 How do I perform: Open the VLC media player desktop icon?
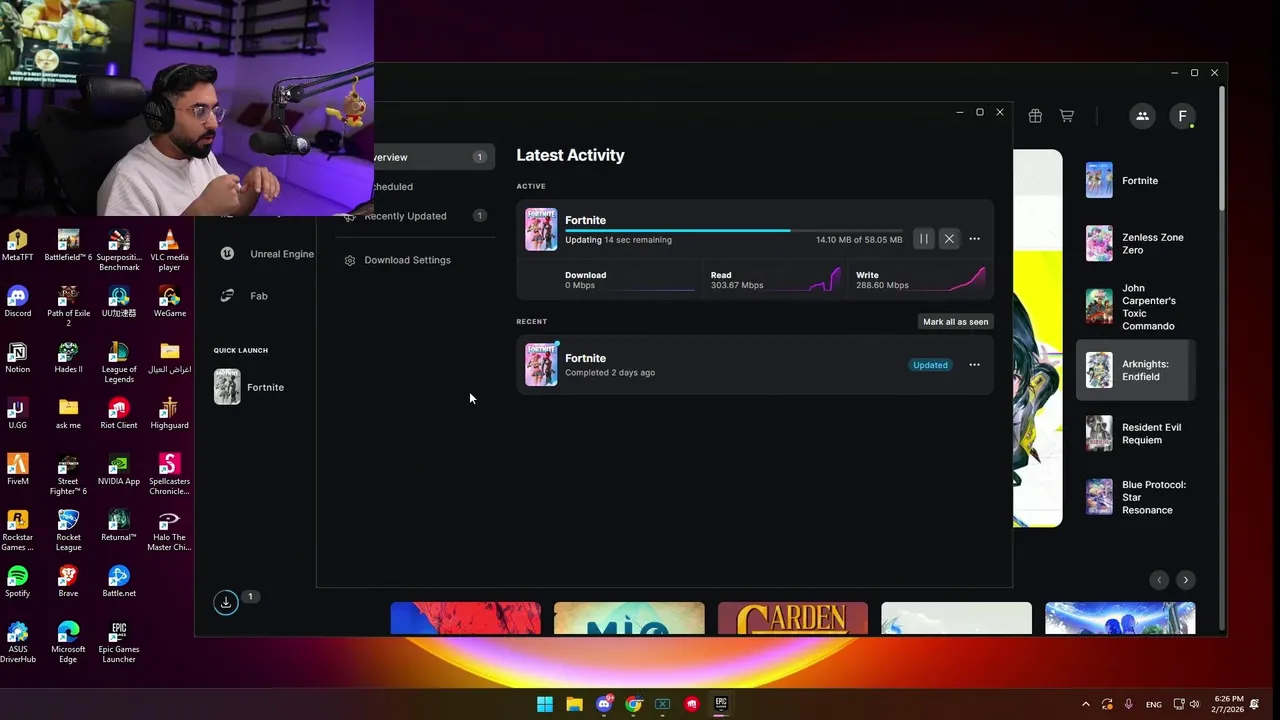[x=170, y=250]
